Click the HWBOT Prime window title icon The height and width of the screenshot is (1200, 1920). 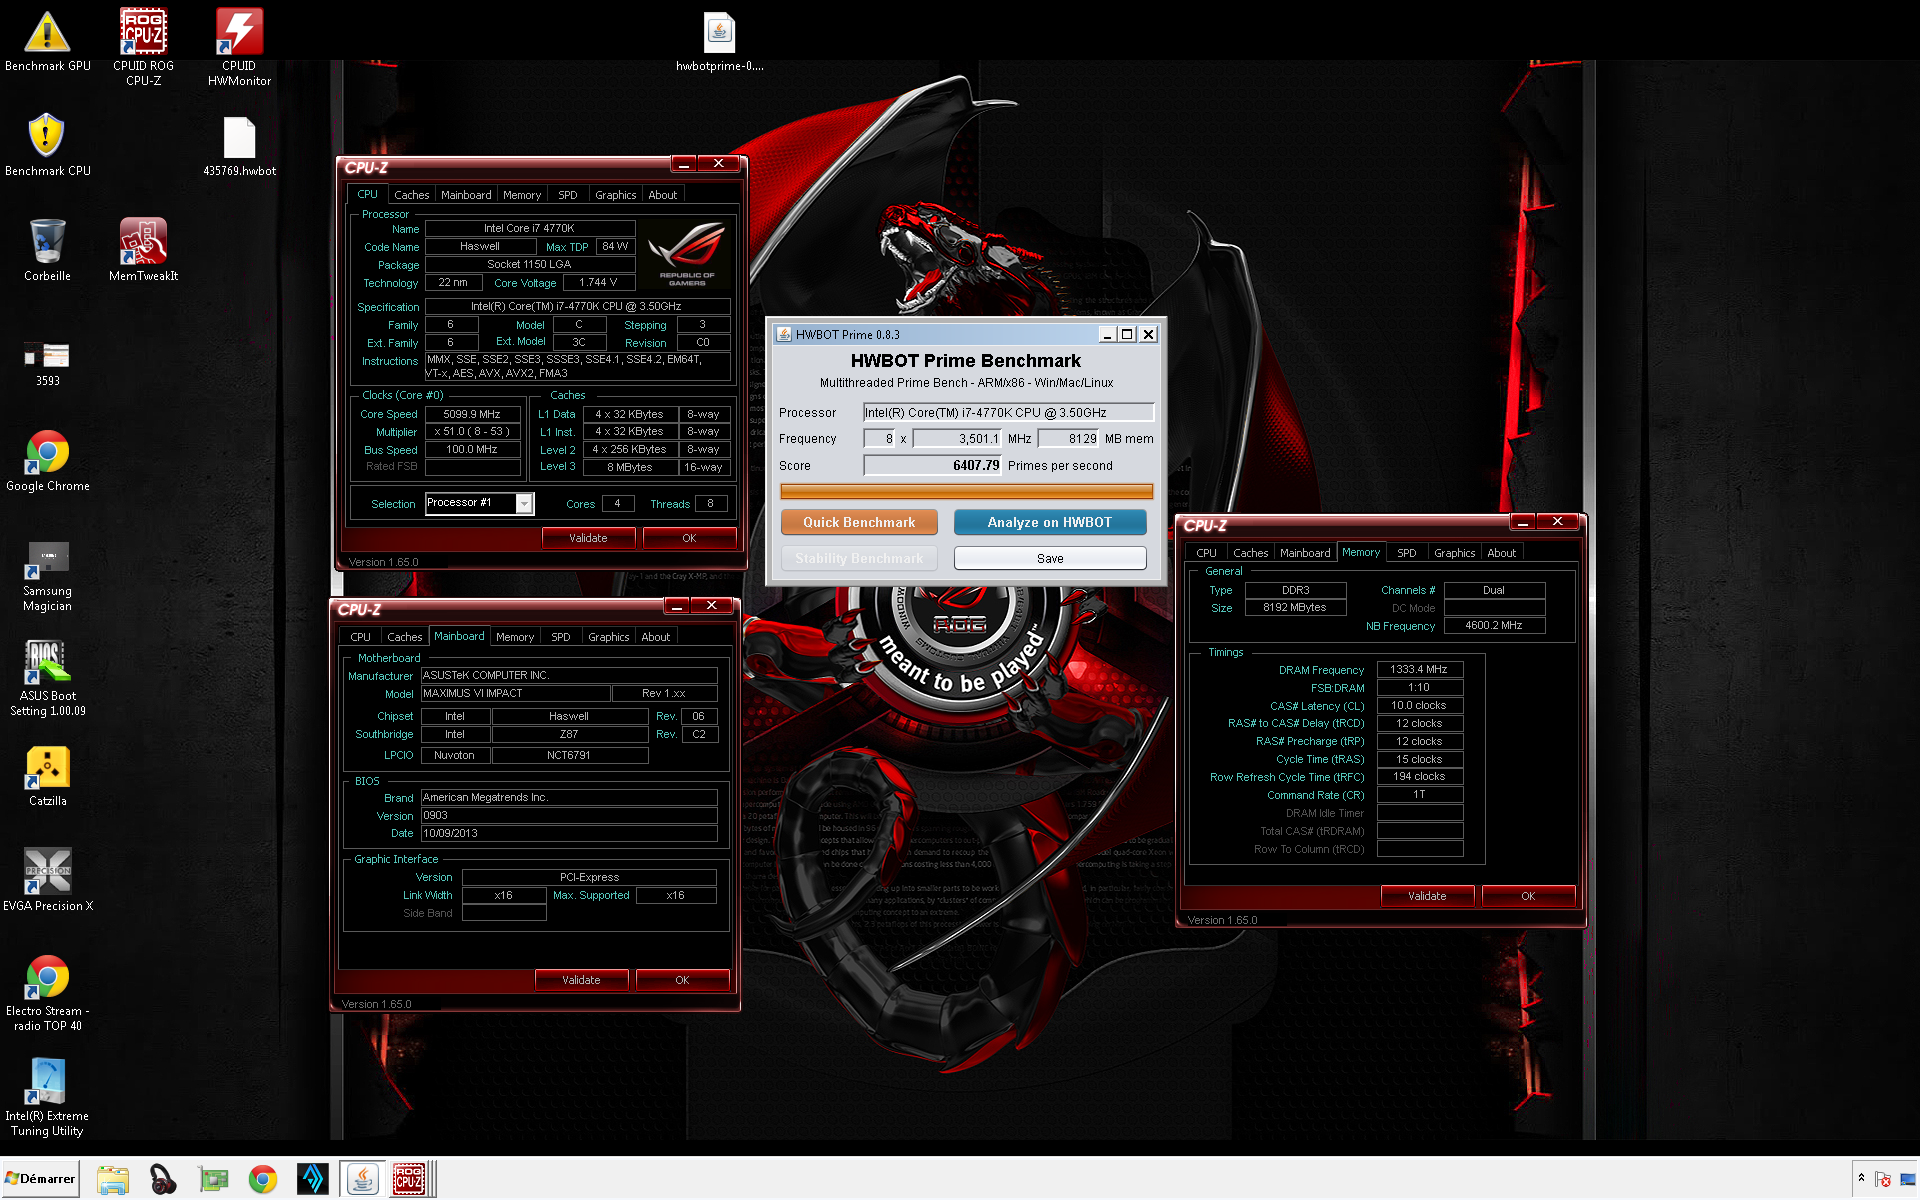coord(784,334)
